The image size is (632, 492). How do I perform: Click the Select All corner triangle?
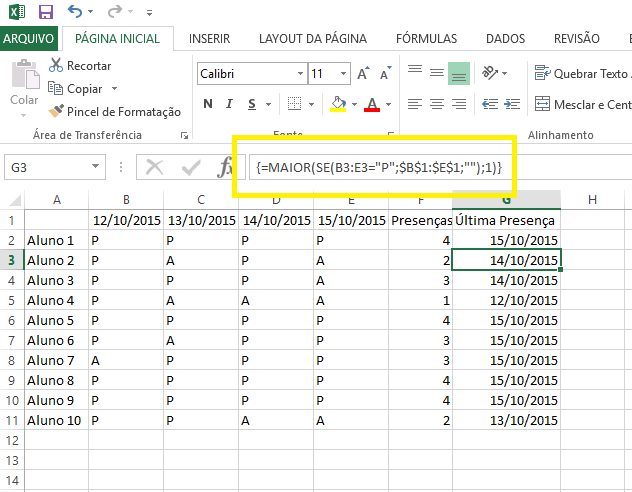pos(15,200)
